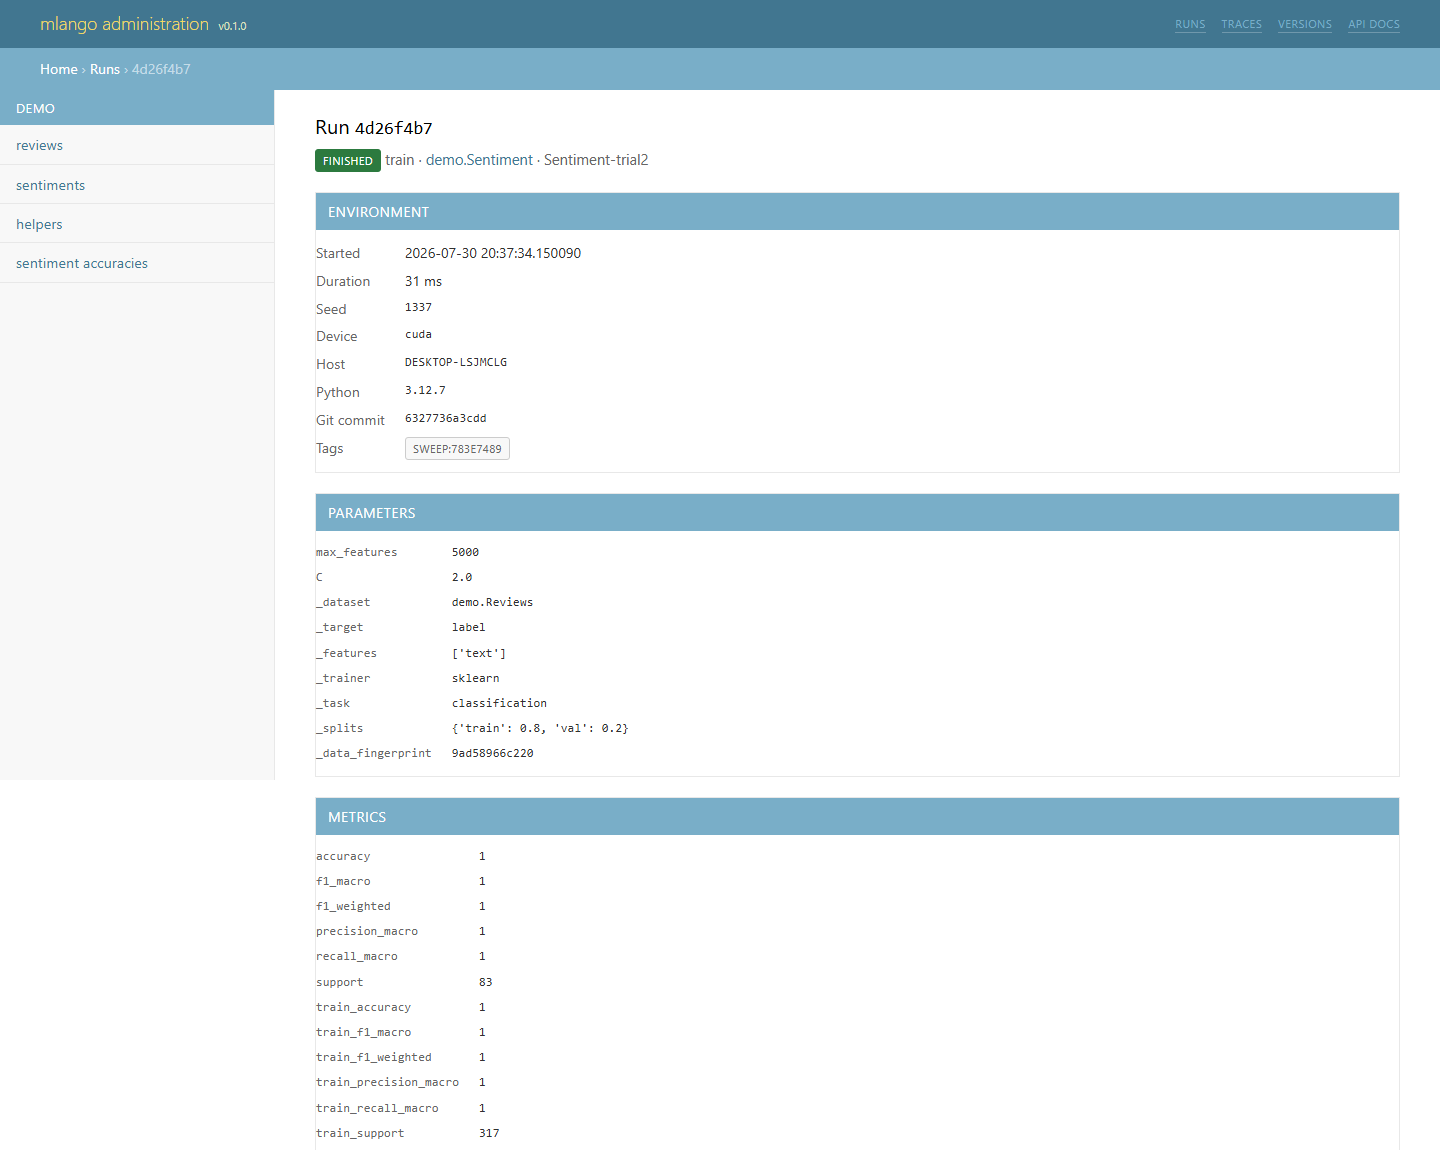
Task: Select the Git commit 6327736a3cdd
Action: [x=445, y=418]
